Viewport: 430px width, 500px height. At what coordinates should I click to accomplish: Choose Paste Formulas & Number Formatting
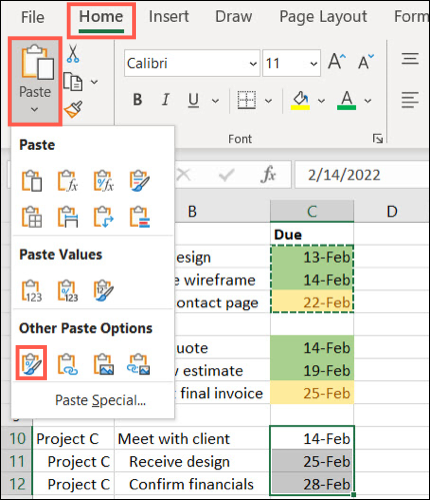pyautogui.click(x=104, y=181)
